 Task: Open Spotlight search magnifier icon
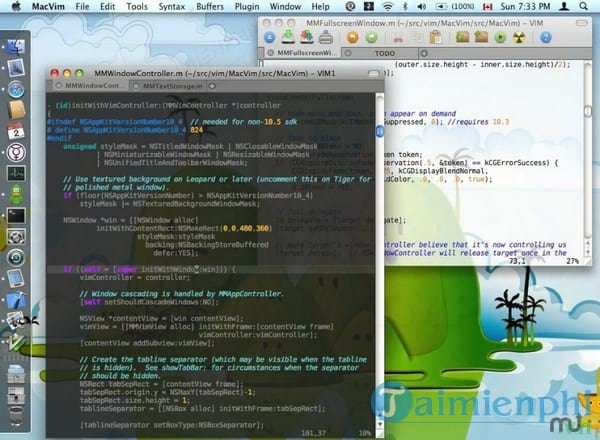pyautogui.click(x=583, y=7)
